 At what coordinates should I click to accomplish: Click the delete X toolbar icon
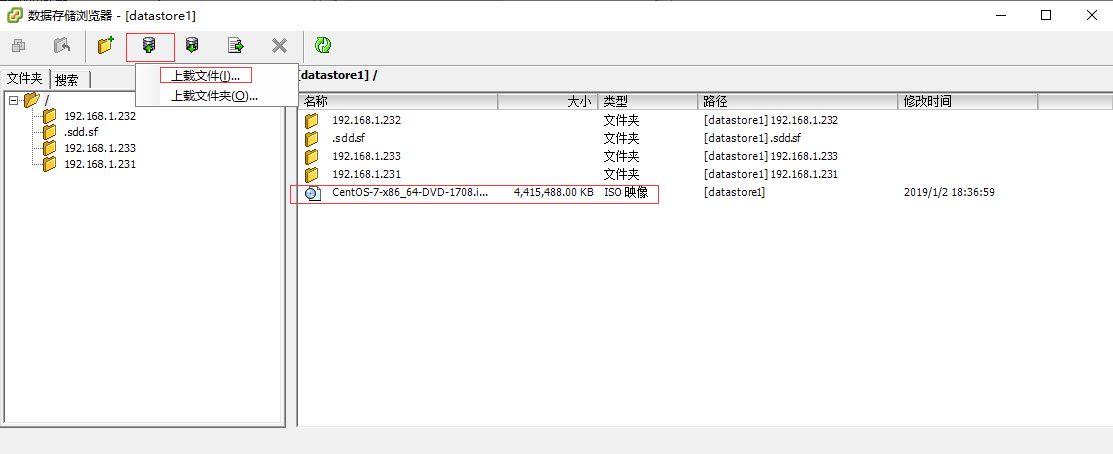point(280,46)
